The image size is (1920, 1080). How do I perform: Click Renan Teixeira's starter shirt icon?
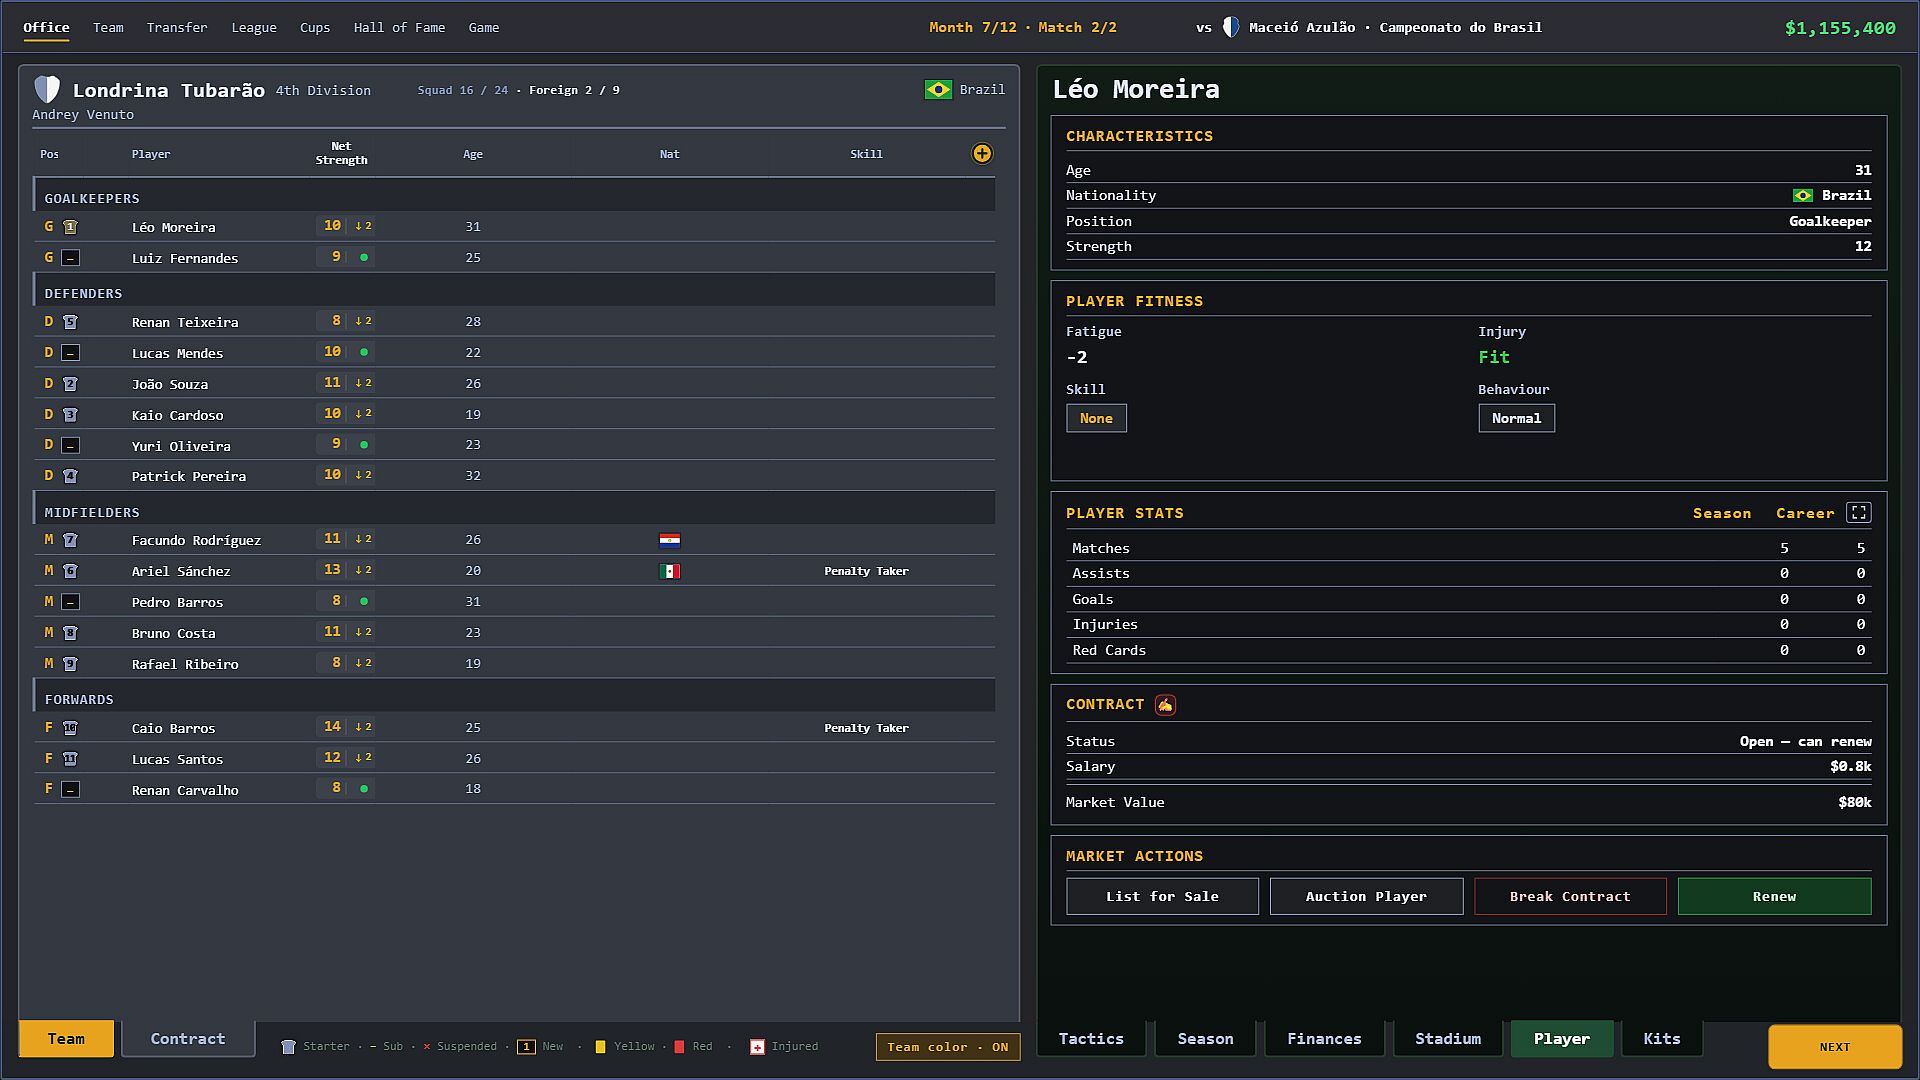70,322
